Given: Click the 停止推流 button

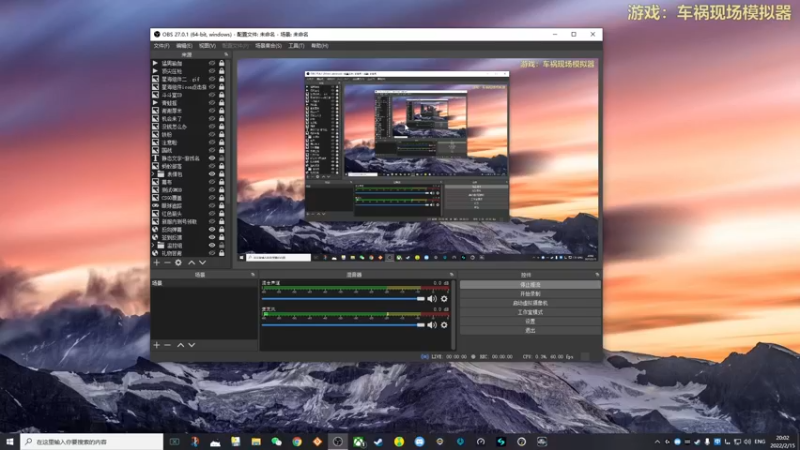Looking at the screenshot, I should click(x=530, y=285).
